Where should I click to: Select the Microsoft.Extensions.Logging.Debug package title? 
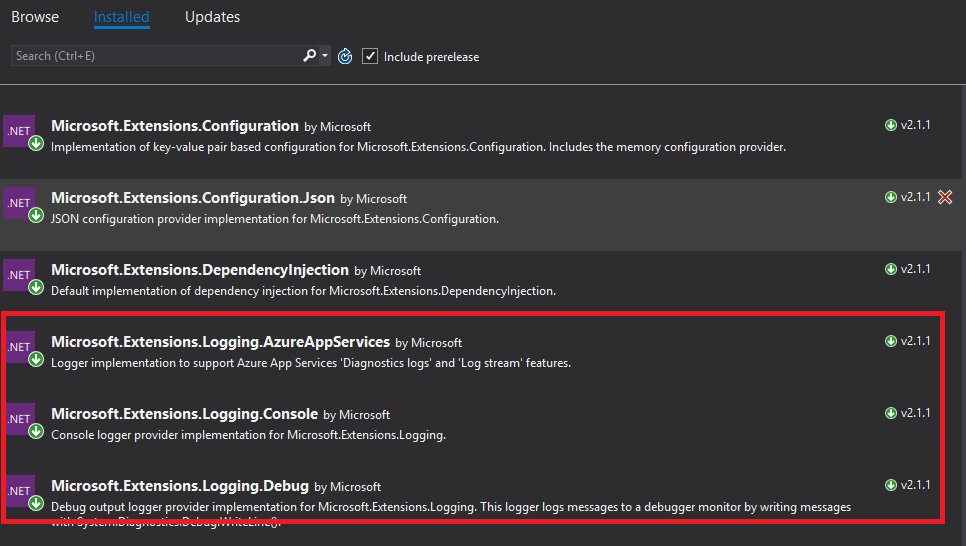click(180, 486)
